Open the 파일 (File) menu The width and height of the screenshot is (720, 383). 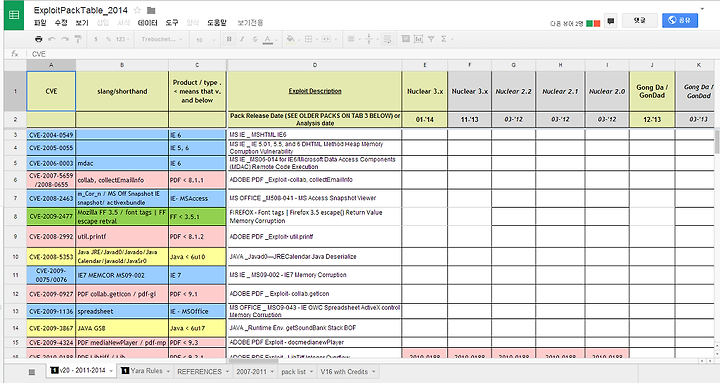click(x=40, y=23)
